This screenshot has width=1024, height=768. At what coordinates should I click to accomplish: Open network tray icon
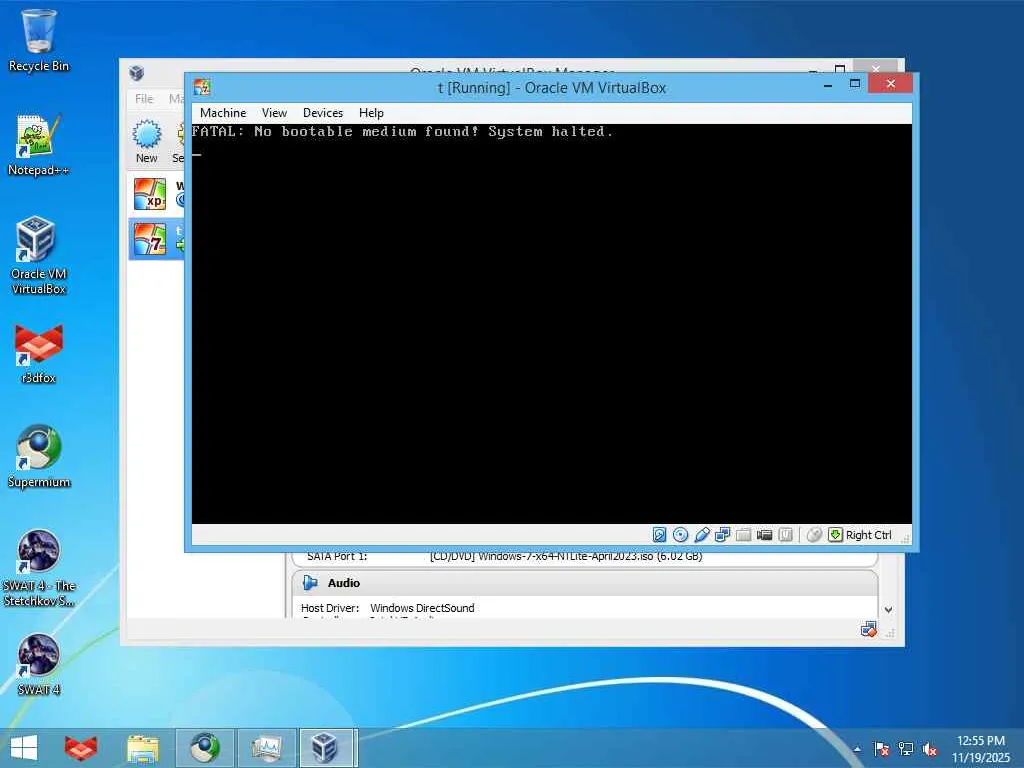906,749
